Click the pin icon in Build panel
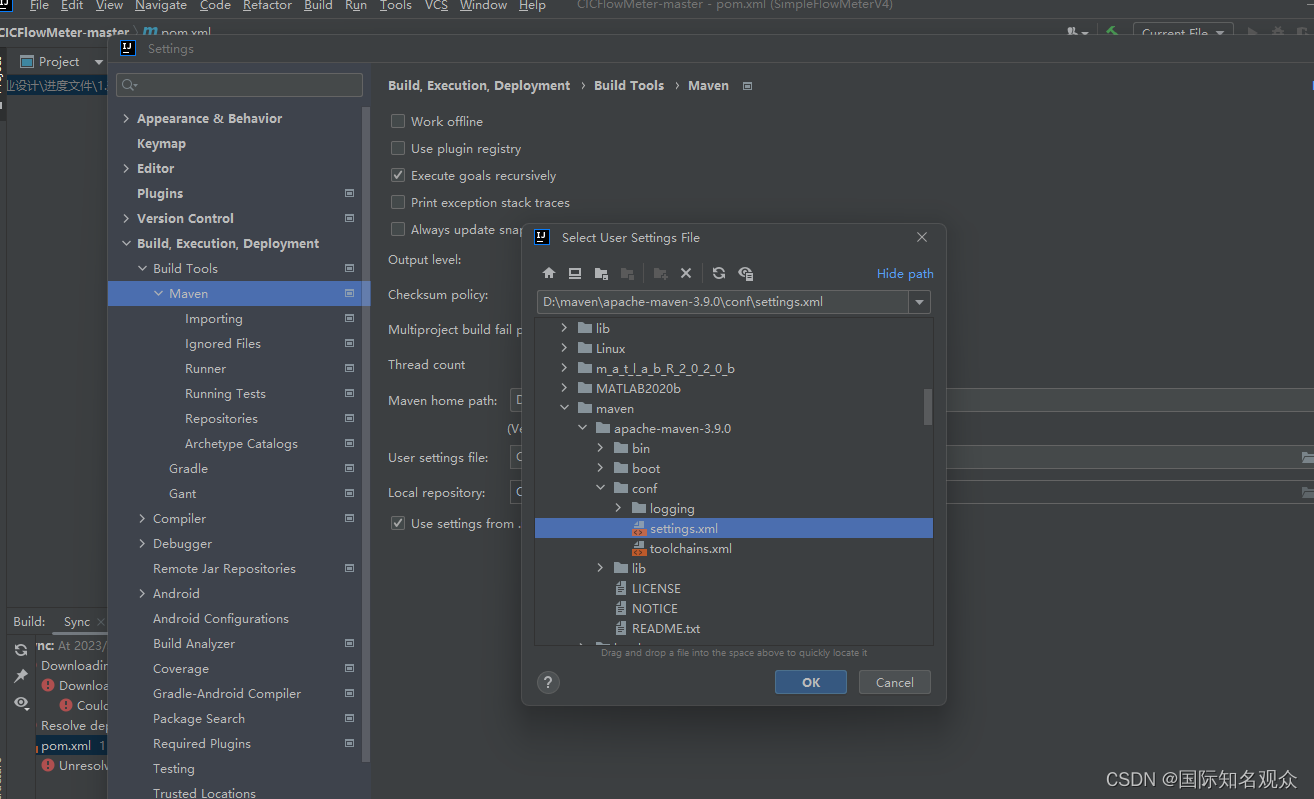Image resolution: width=1314 pixels, height=799 pixels. point(21,676)
